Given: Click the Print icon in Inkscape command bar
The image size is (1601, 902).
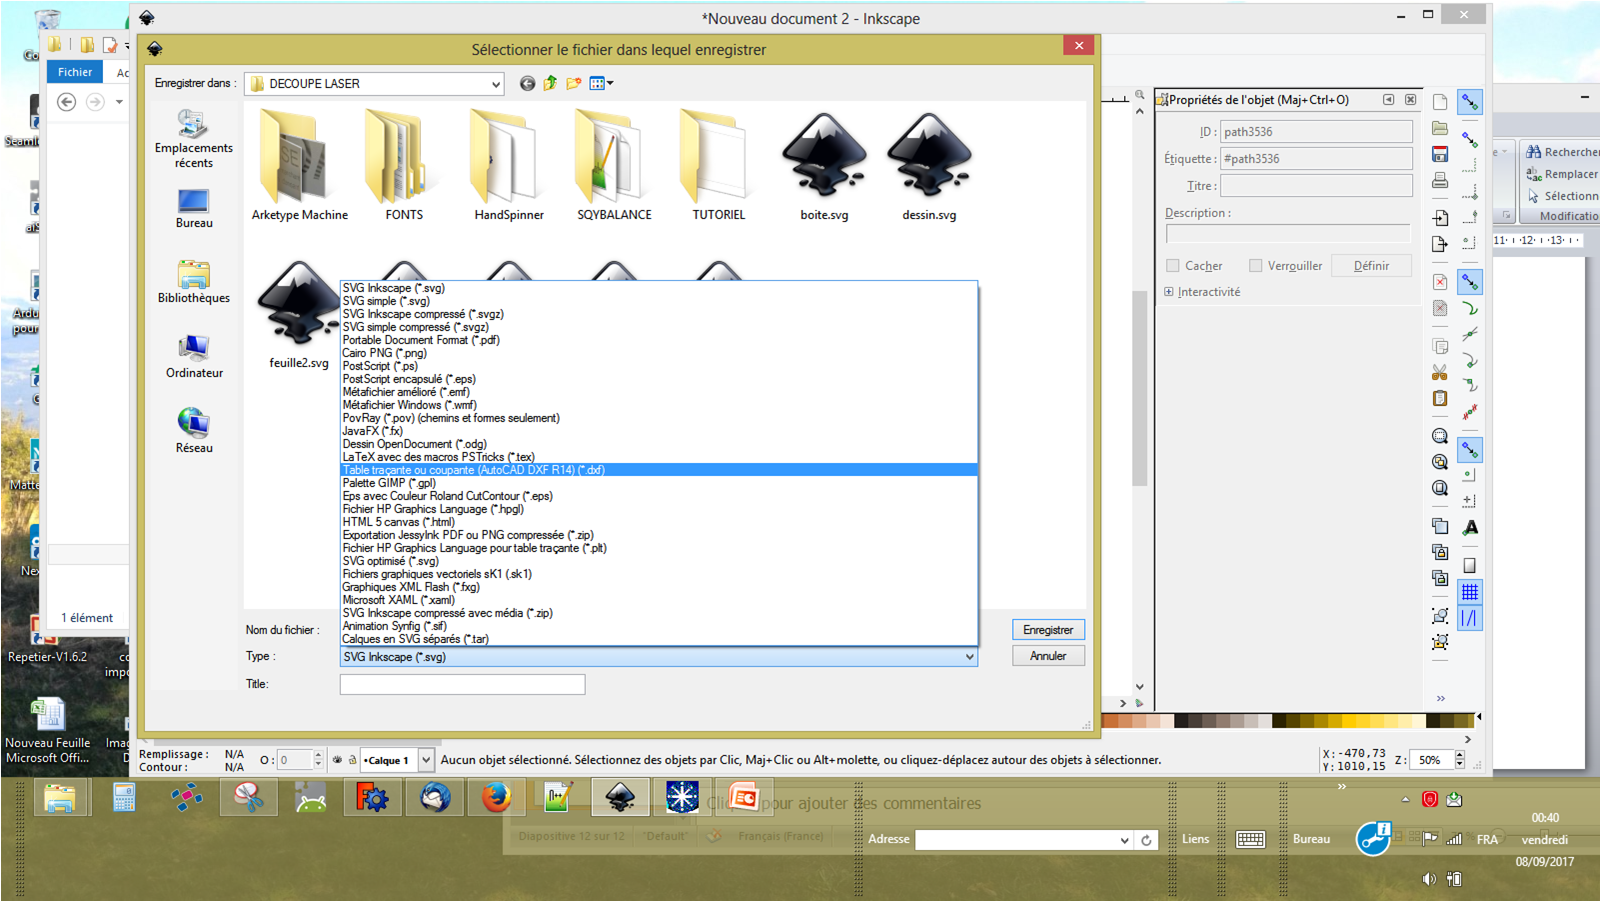Looking at the screenshot, I should pyautogui.click(x=1440, y=180).
